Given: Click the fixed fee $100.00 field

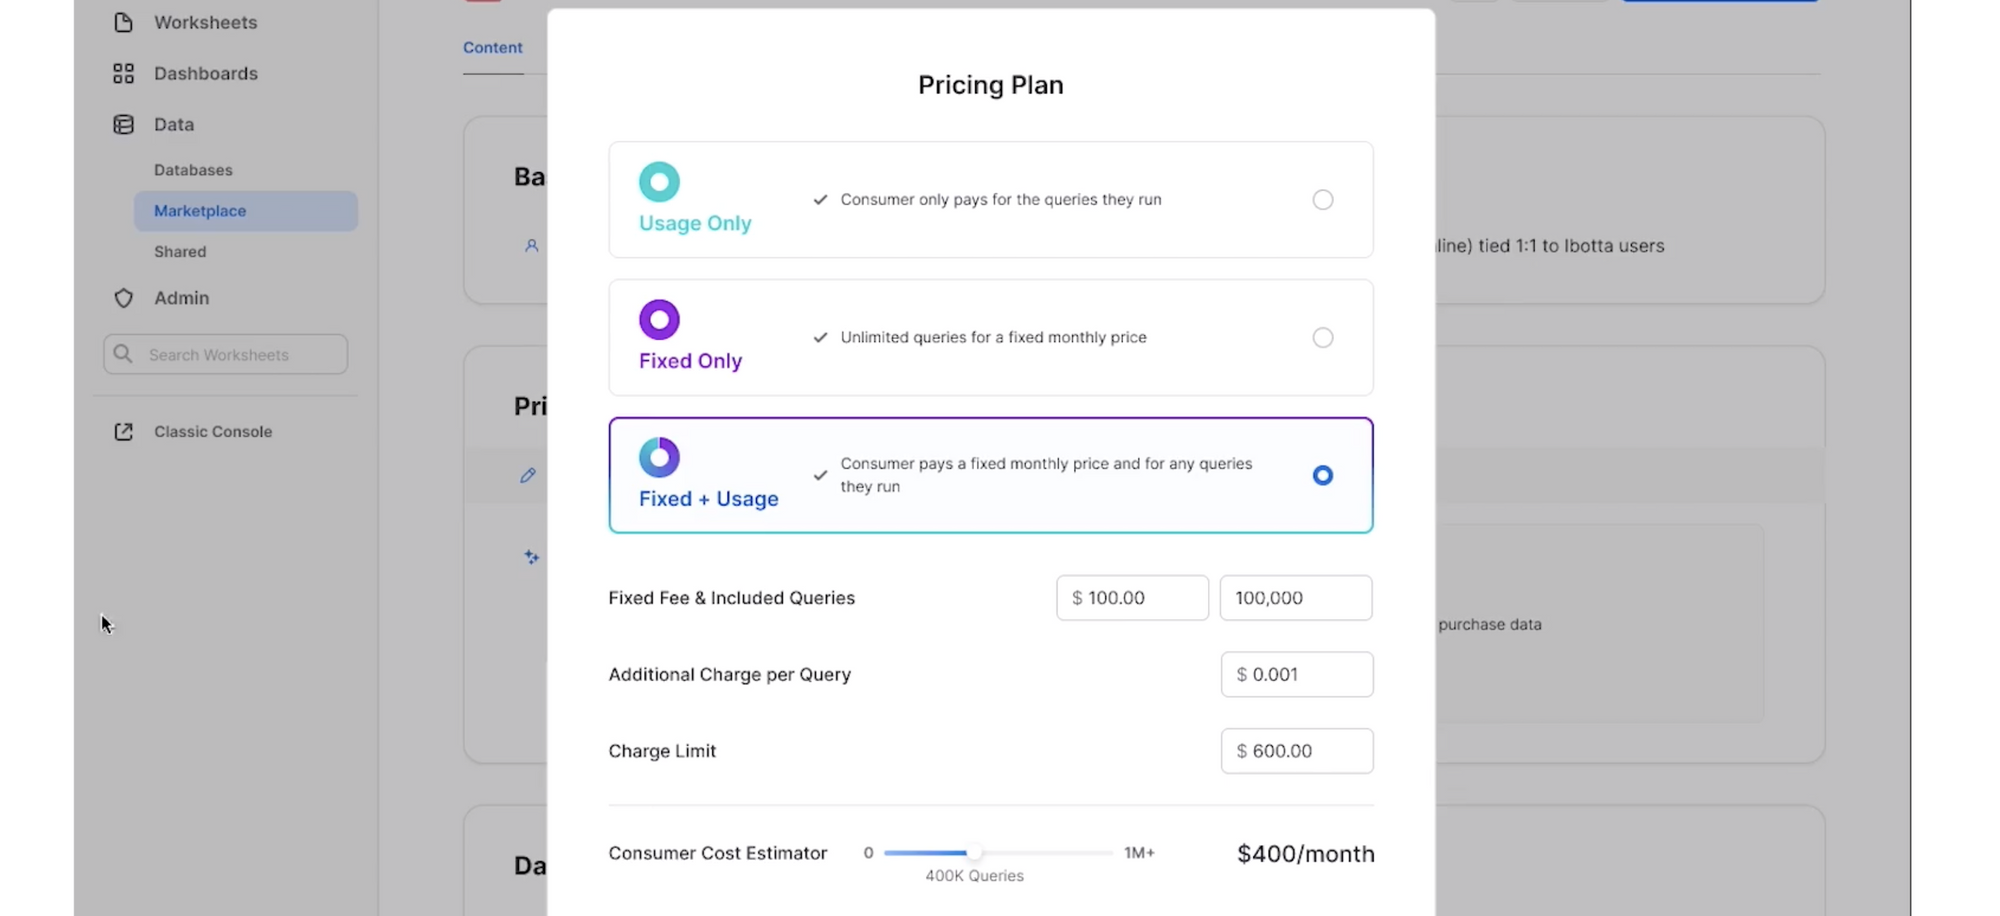Looking at the screenshot, I should coord(1132,598).
